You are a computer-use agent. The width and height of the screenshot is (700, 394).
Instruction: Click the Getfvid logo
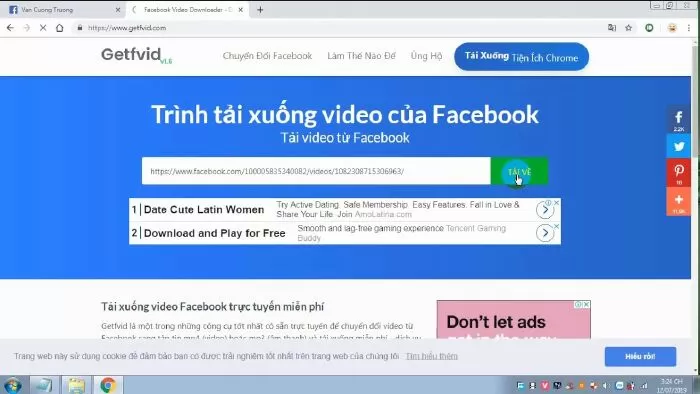pos(136,55)
